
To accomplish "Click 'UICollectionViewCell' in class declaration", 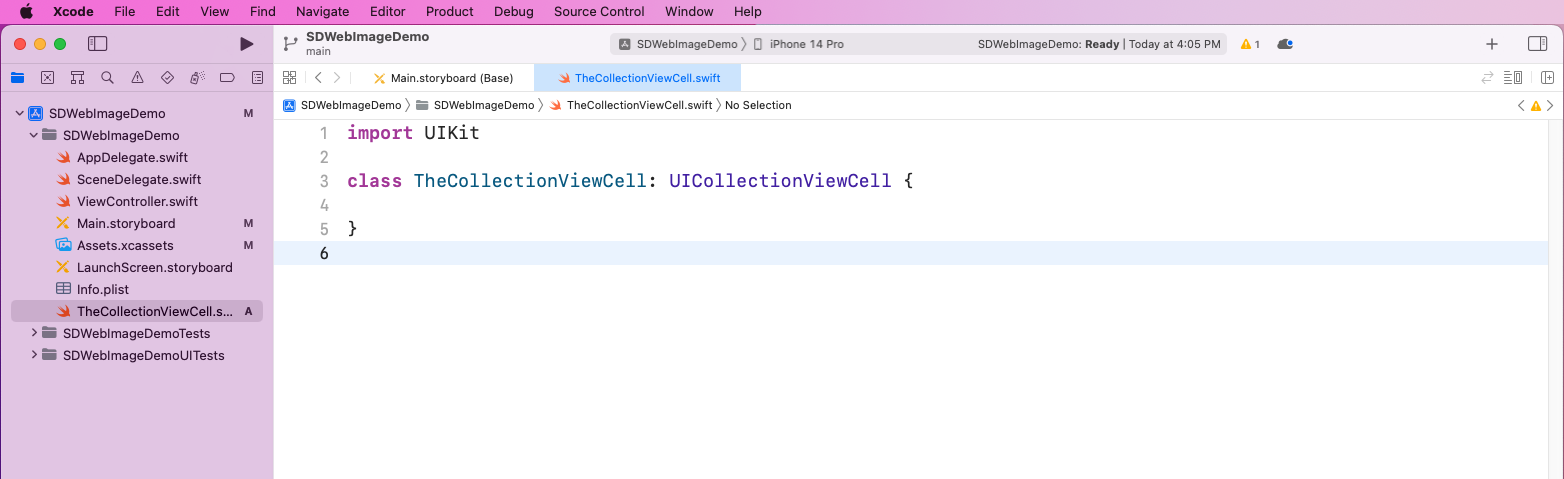I will 780,181.
